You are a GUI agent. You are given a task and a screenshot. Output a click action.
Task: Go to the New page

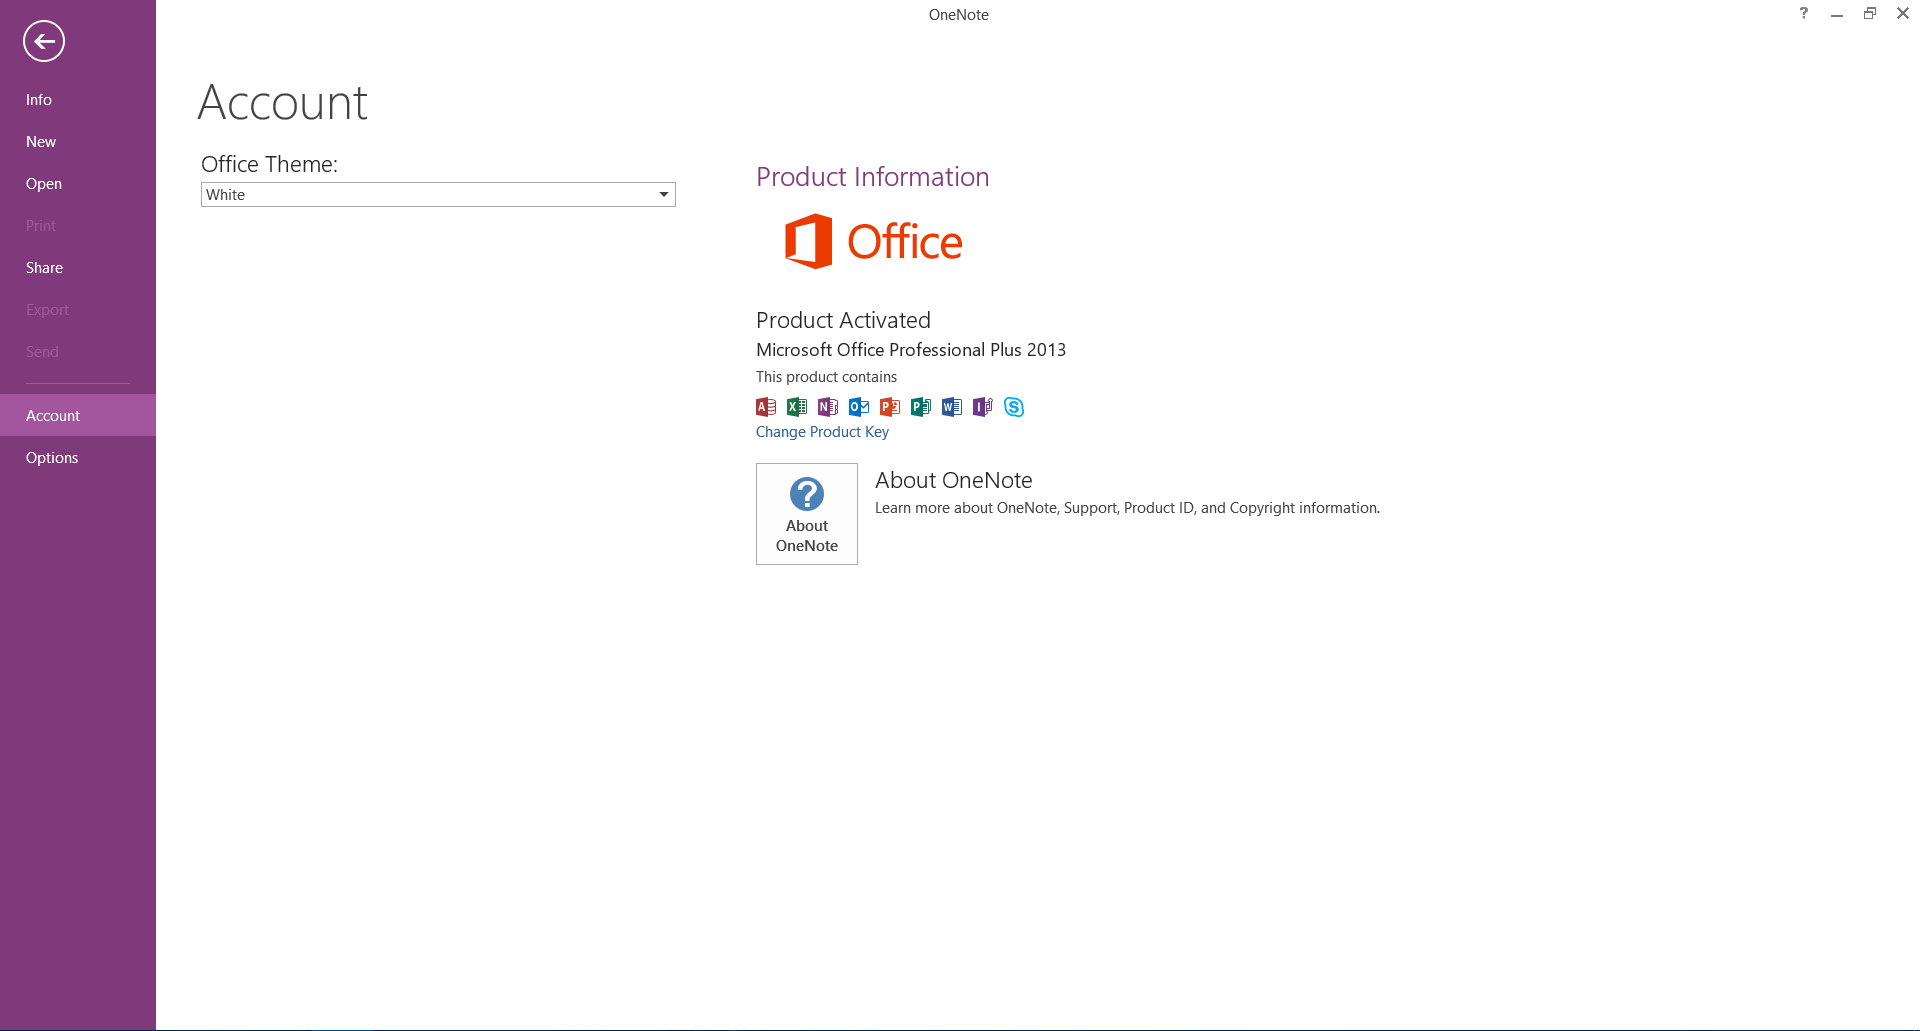click(x=78, y=142)
